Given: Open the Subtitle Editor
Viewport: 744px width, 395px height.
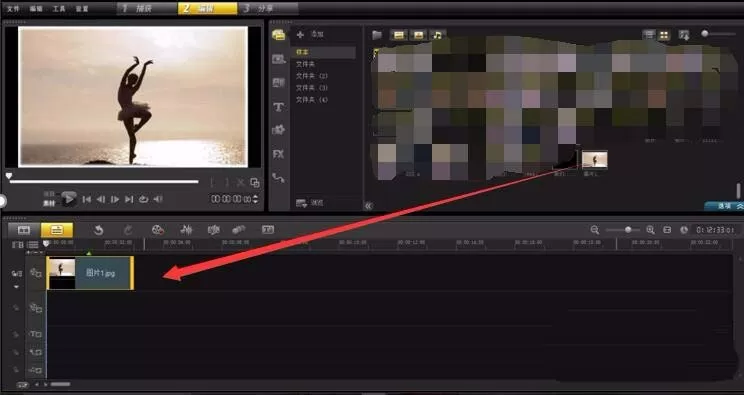Looking at the screenshot, I should (268, 230).
